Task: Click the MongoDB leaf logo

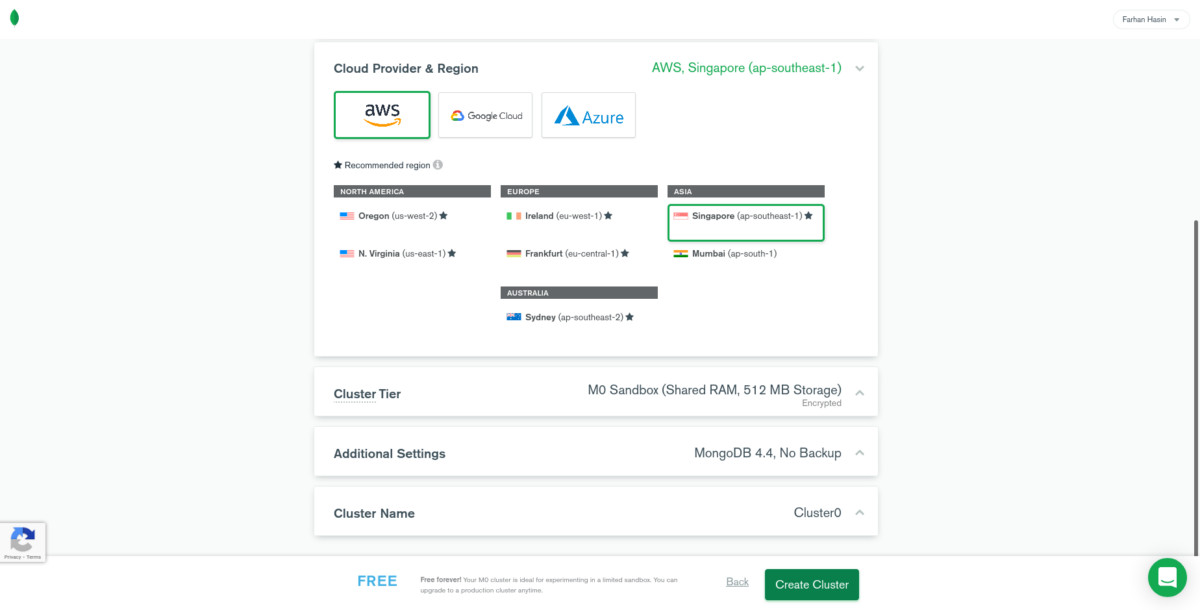Action: tap(14, 18)
